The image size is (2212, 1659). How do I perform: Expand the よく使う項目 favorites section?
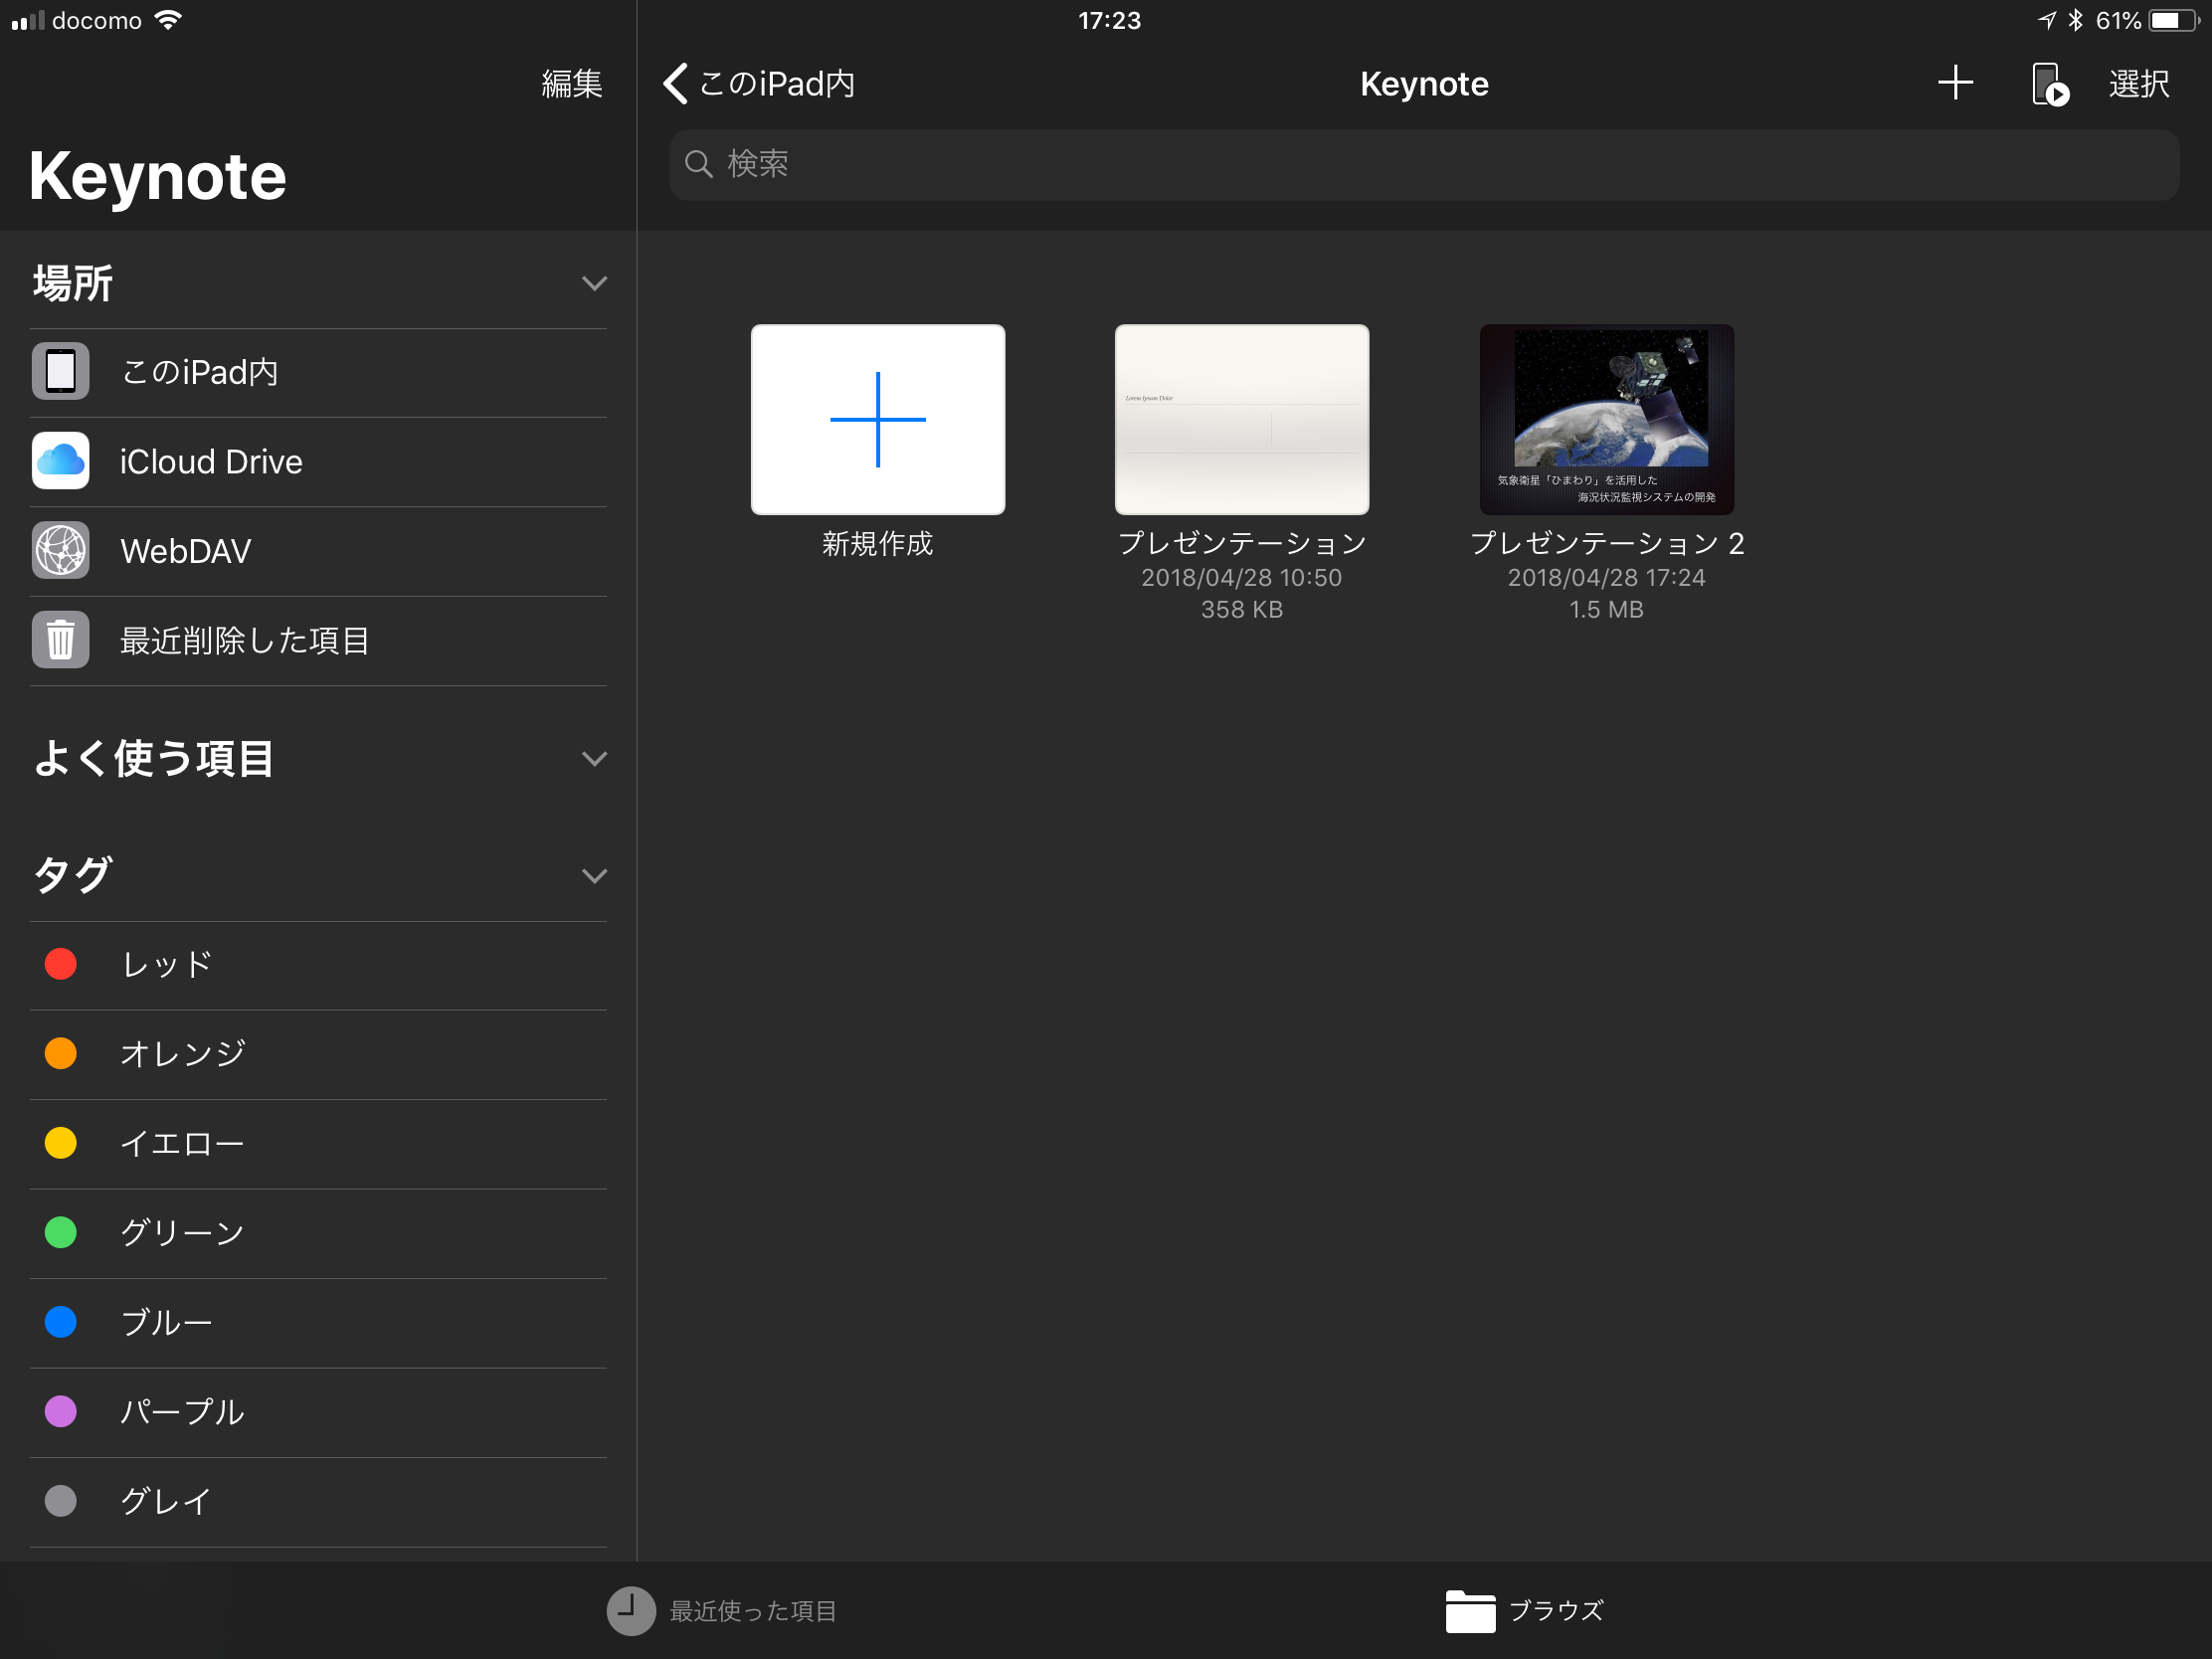(594, 759)
